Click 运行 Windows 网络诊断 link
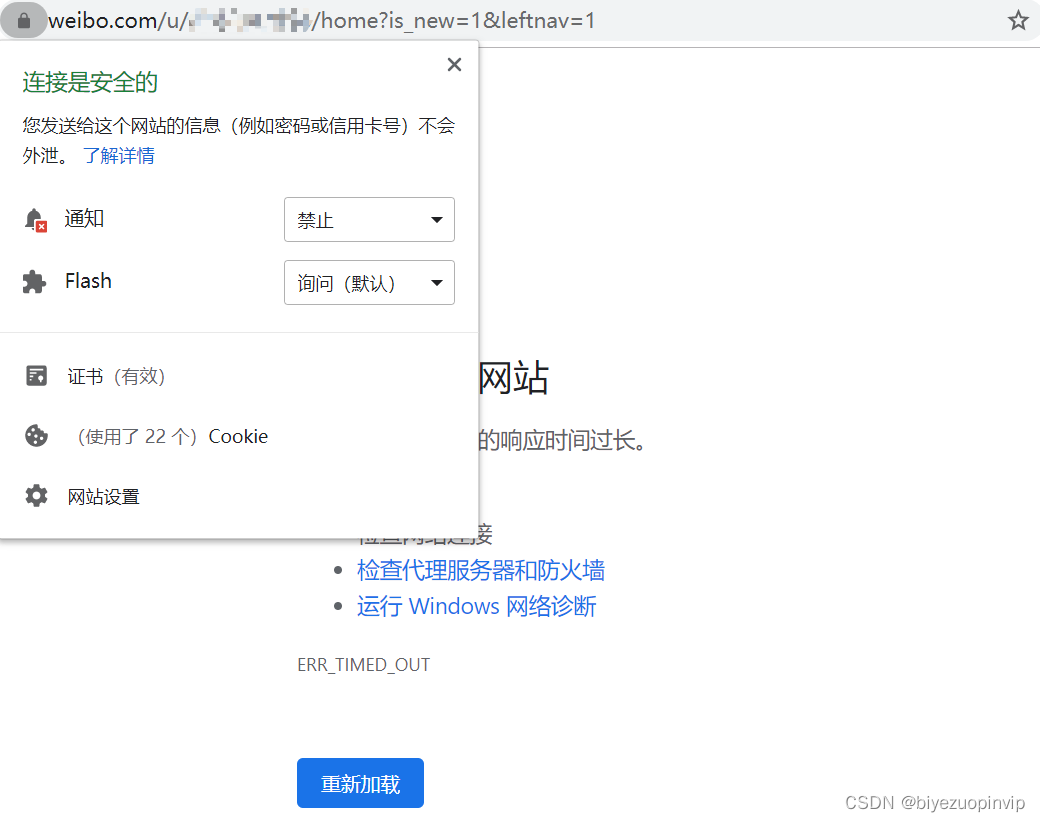 (476, 606)
